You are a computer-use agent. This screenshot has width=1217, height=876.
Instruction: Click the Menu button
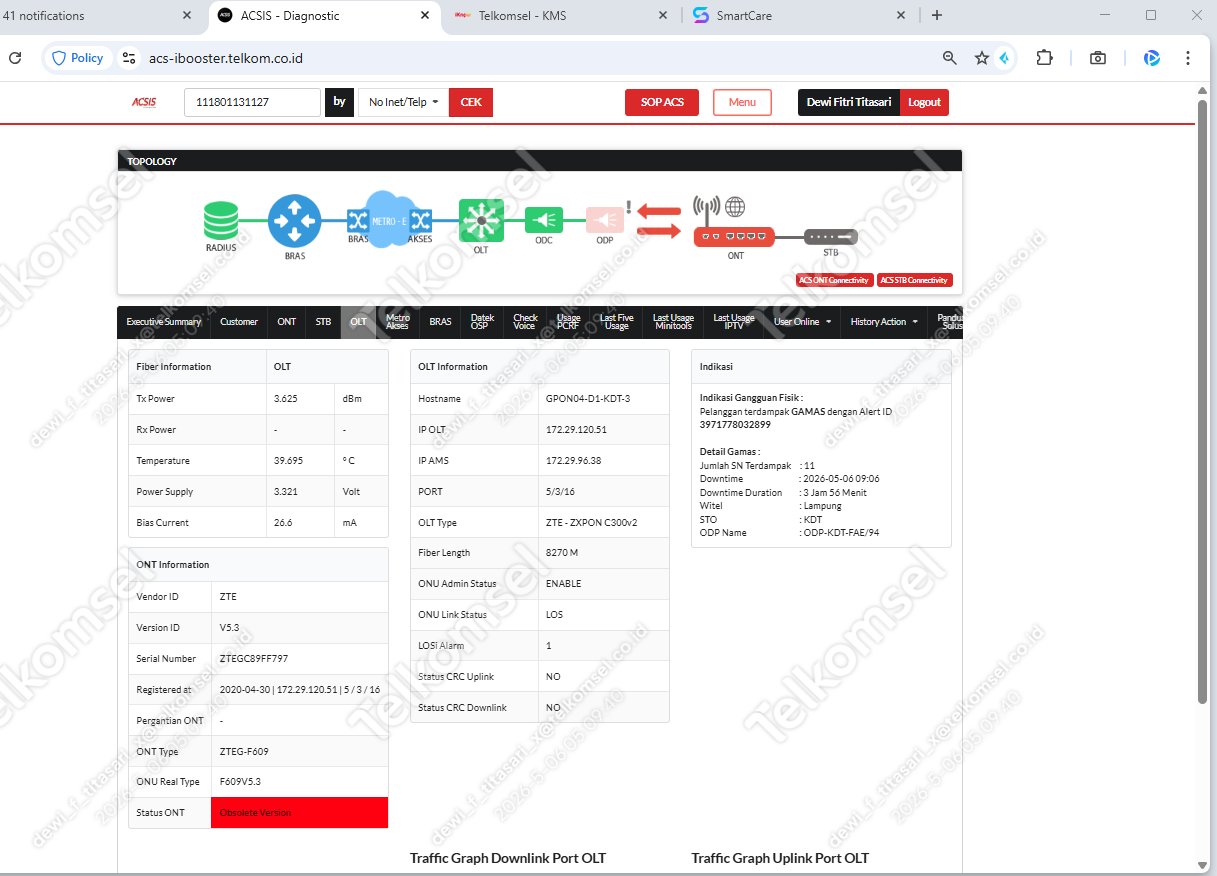point(742,102)
